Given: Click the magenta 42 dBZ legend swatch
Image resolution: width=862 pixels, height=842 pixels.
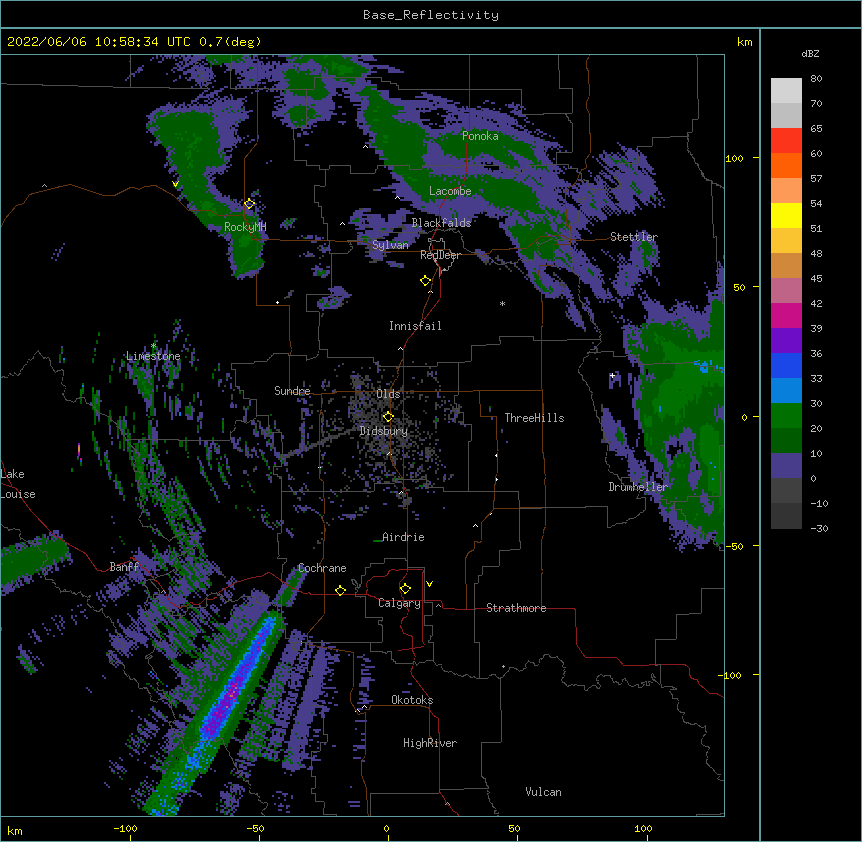Looking at the screenshot, I should (x=786, y=315).
